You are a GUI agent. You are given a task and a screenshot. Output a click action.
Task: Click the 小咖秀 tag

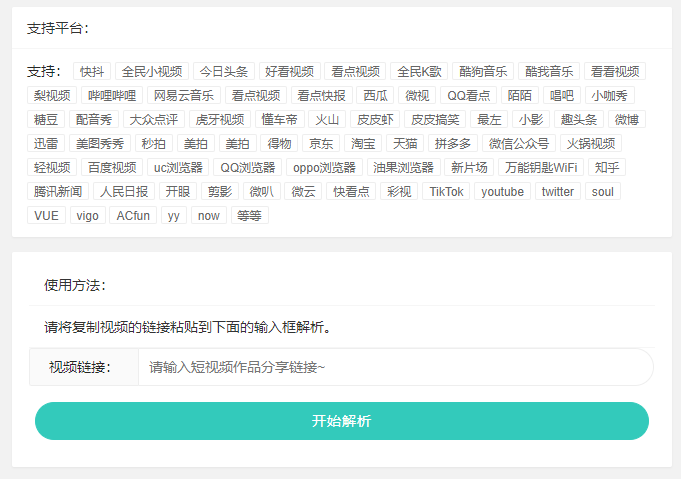pyautogui.click(x=610, y=96)
